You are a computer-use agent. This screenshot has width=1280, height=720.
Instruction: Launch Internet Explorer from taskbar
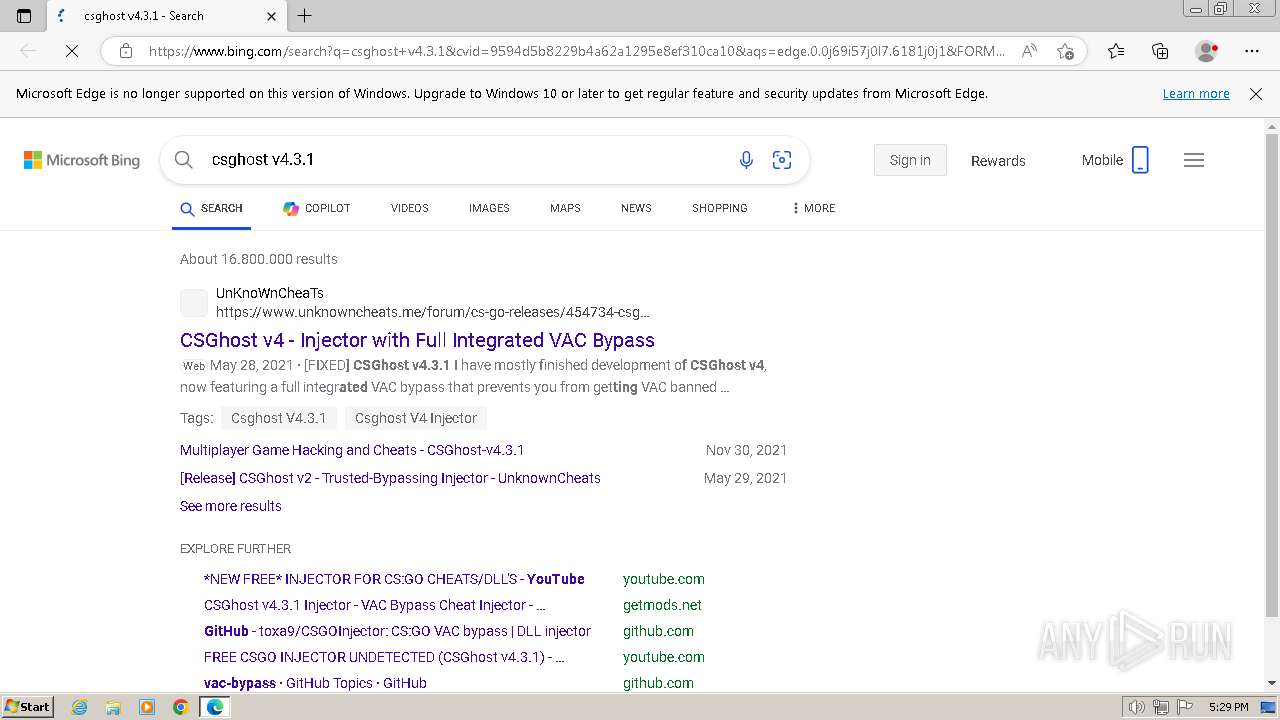[x=79, y=707]
